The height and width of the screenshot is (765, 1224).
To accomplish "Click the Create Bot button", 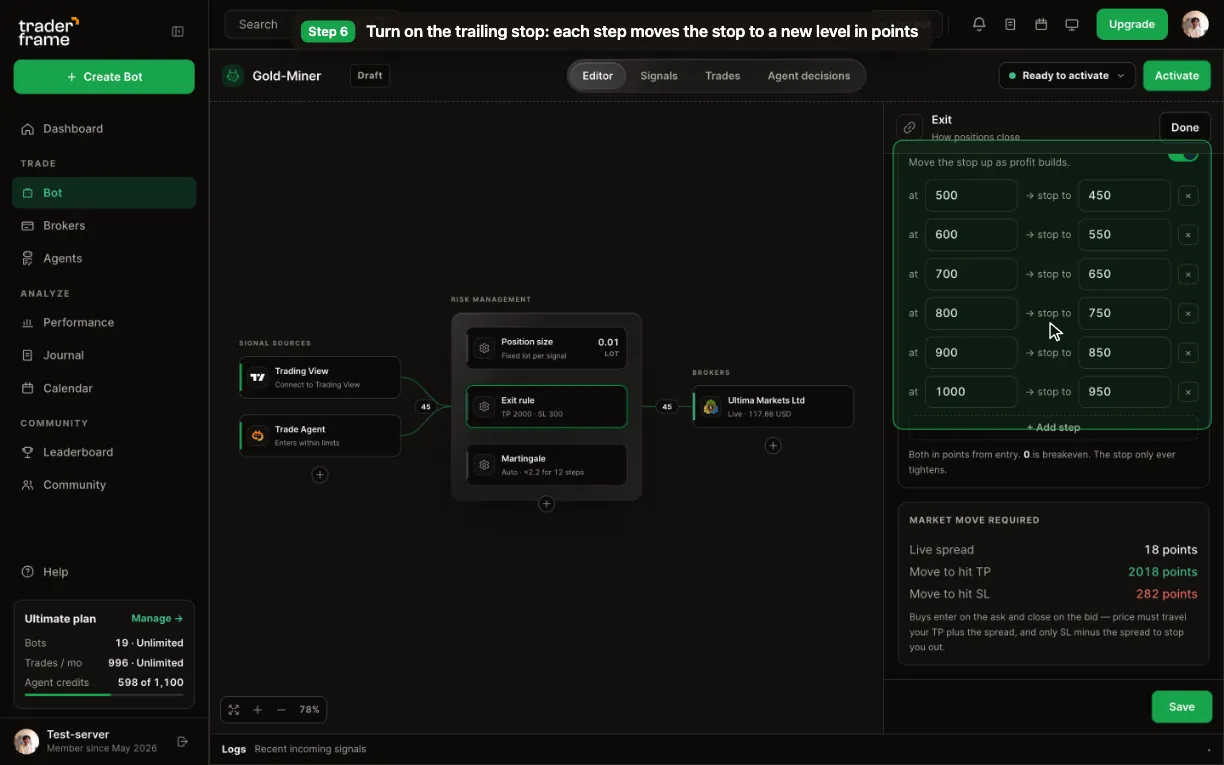I will tap(104, 77).
